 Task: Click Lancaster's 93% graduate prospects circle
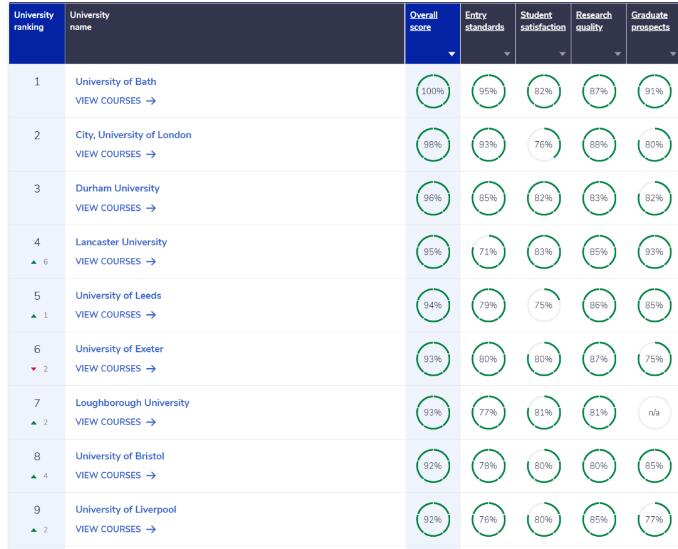point(654,252)
